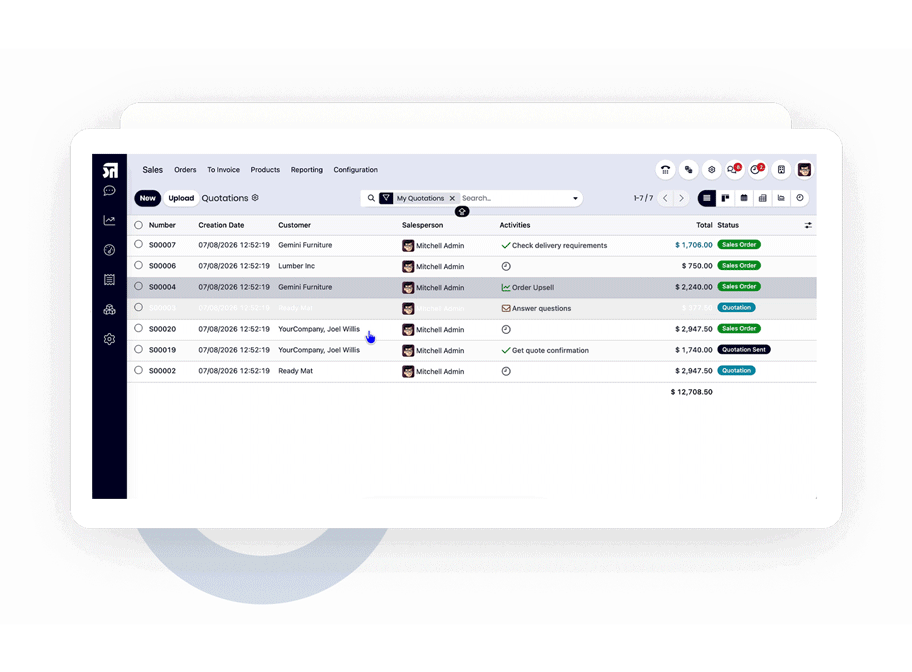Toggle the select-all checkbox in header

point(138,225)
